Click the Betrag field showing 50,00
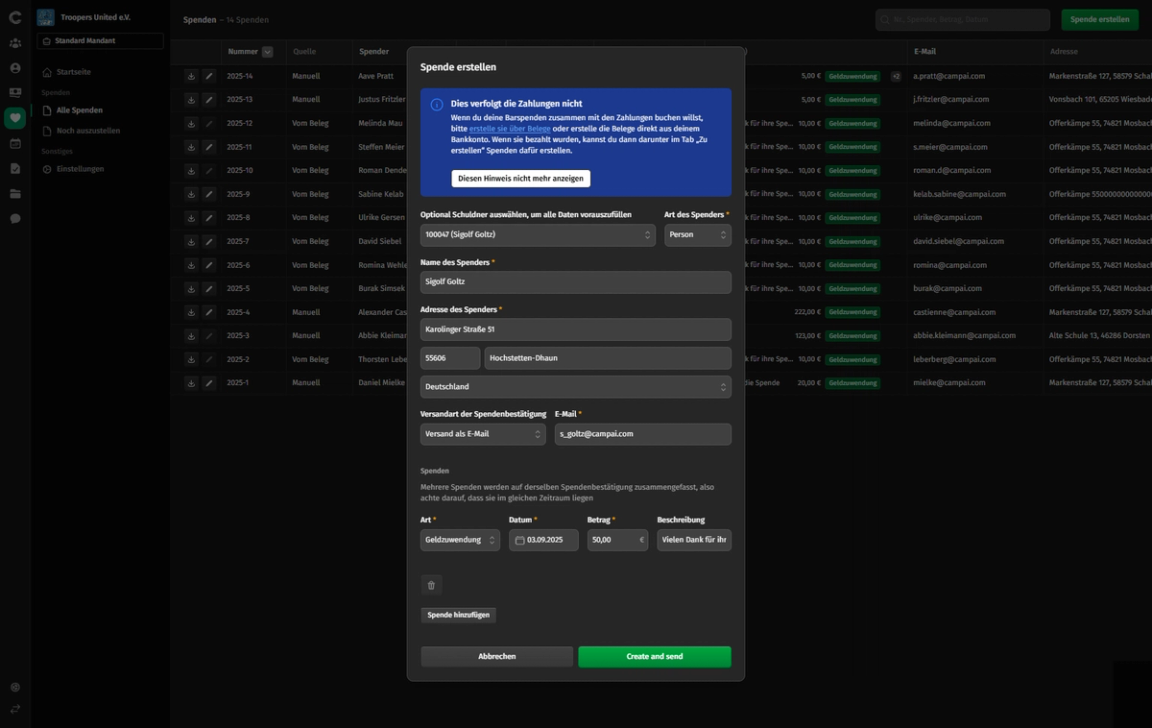This screenshot has height=728, width=1152. 617,540
